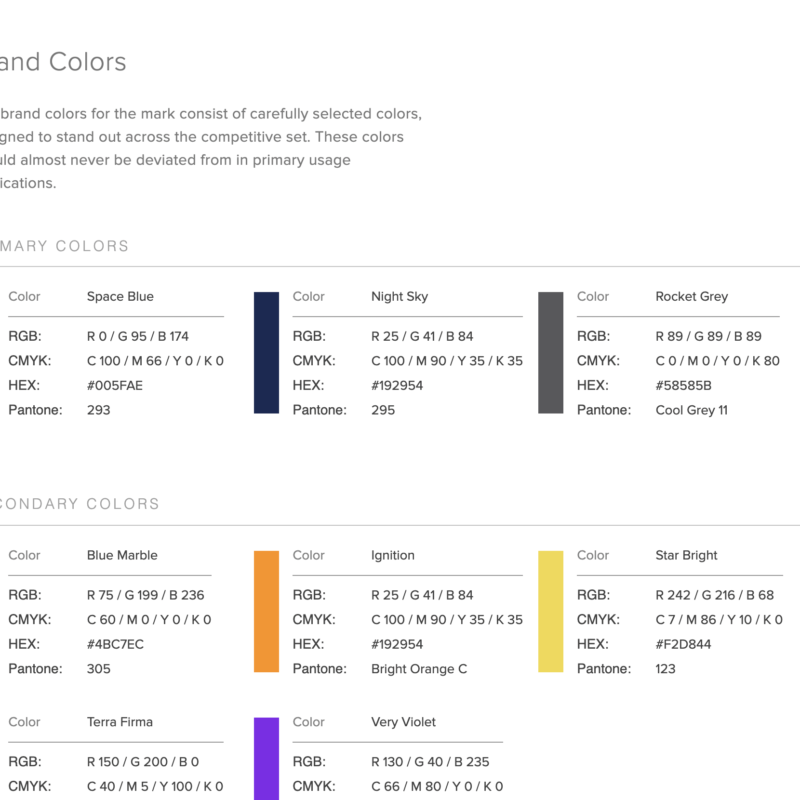Viewport: 800px width, 800px height.
Task: Click Ignition RGB value R 25 / G 41 / B 84
Action: pos(422,595)
